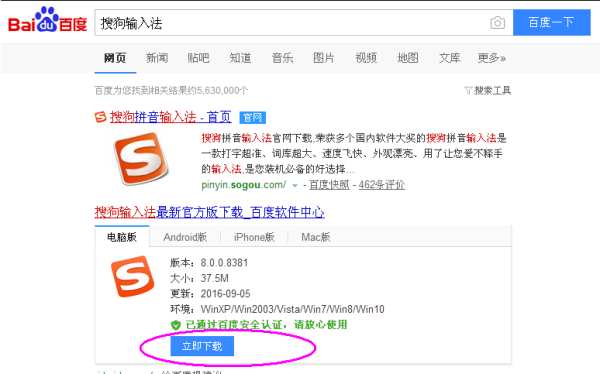The image size is (600, 374).
Task: Go to the 知道 tab
Action: (x=240, y=58)
